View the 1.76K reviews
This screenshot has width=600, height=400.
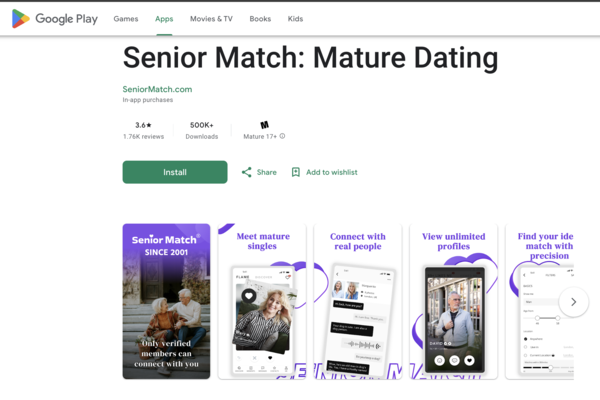143,137
